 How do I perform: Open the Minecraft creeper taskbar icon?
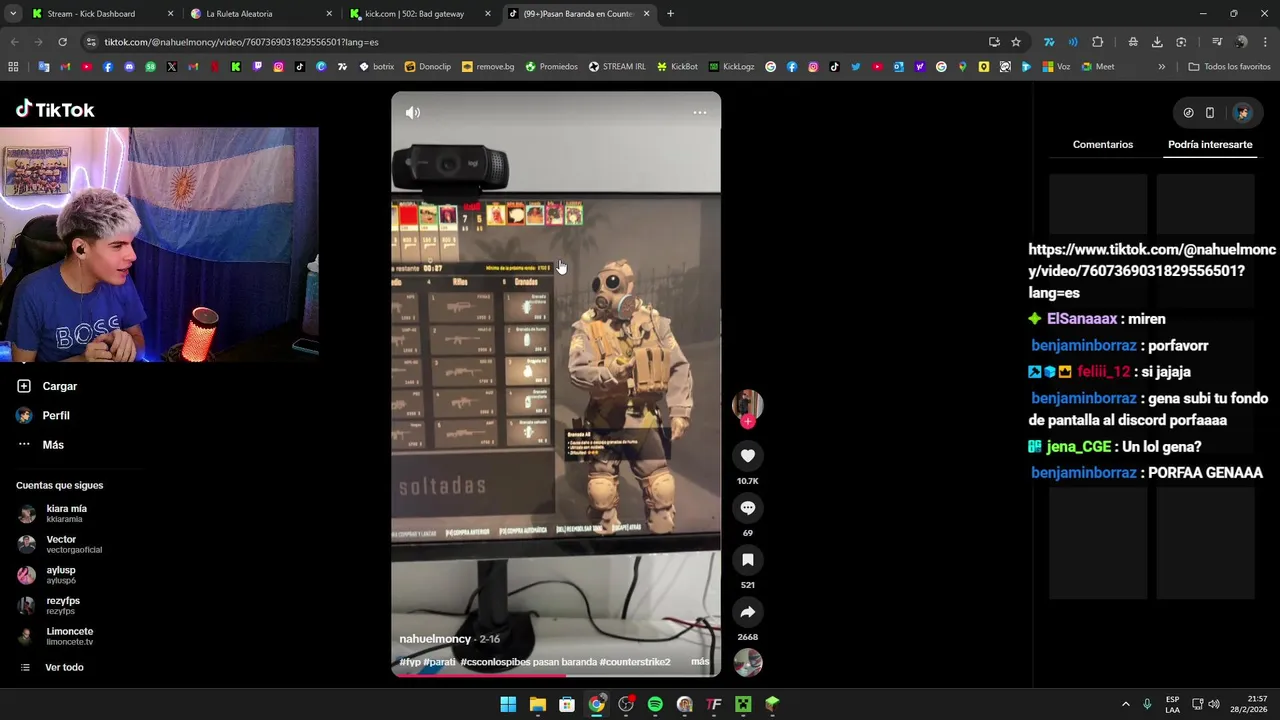[x=743, y=704]
